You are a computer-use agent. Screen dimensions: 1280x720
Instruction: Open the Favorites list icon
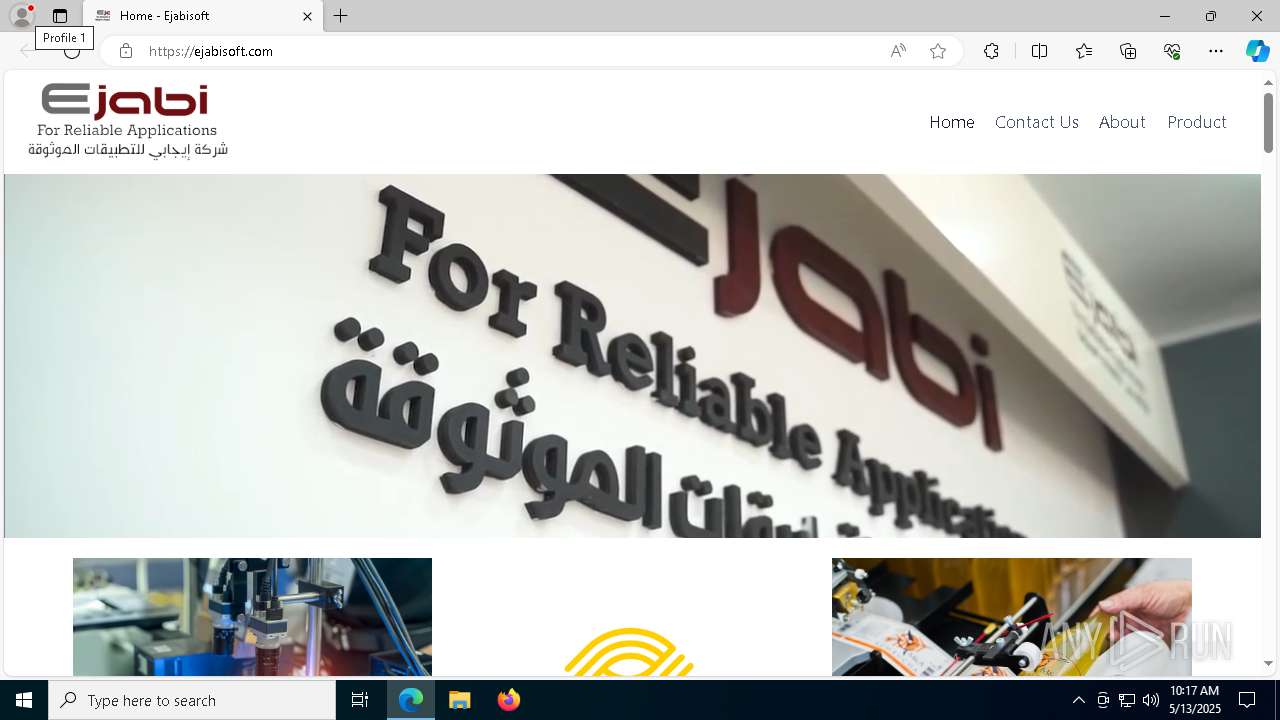[1084, 51]
